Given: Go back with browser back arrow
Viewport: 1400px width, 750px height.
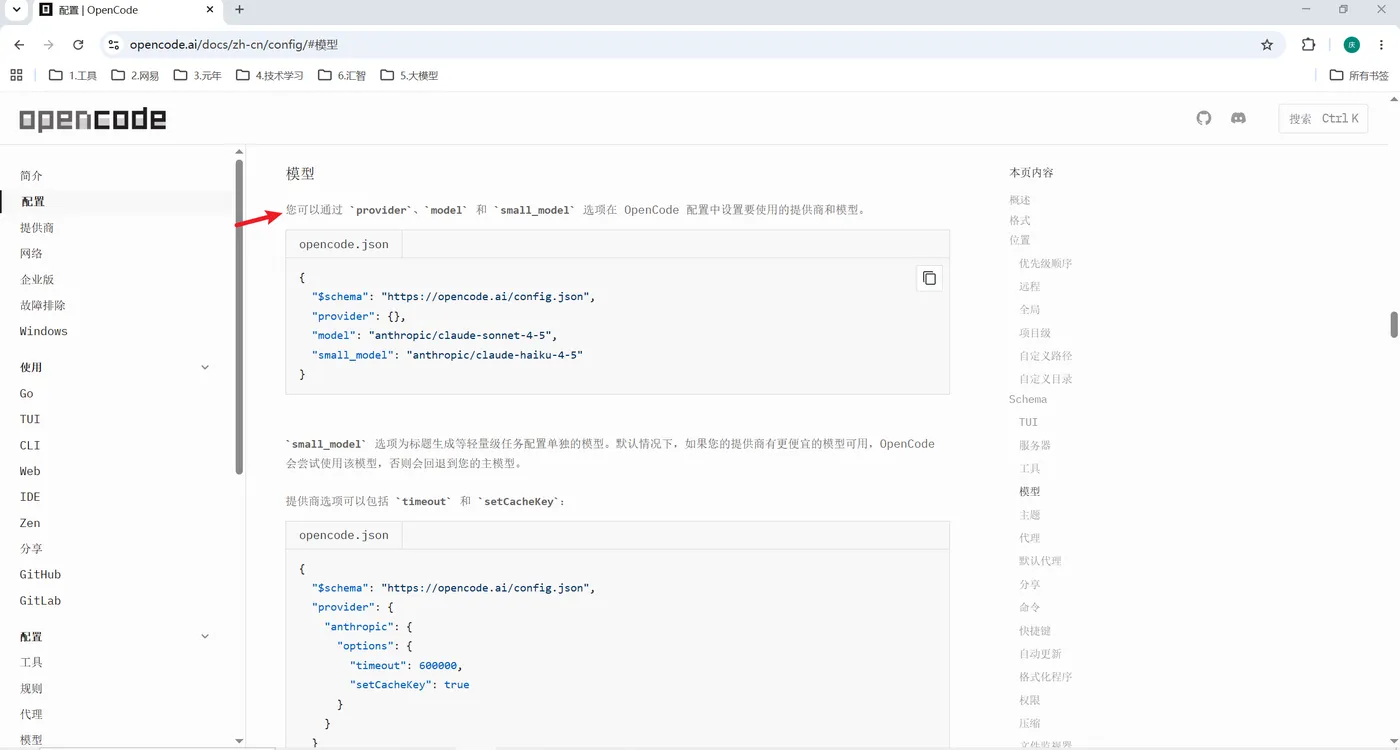Looking at the screenshot, I should click(19, 45).
